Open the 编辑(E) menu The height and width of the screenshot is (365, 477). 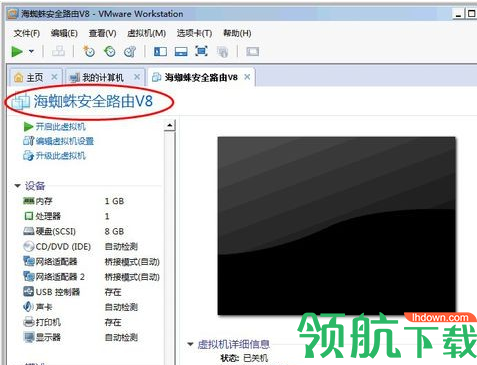click(x=64, y=33)
